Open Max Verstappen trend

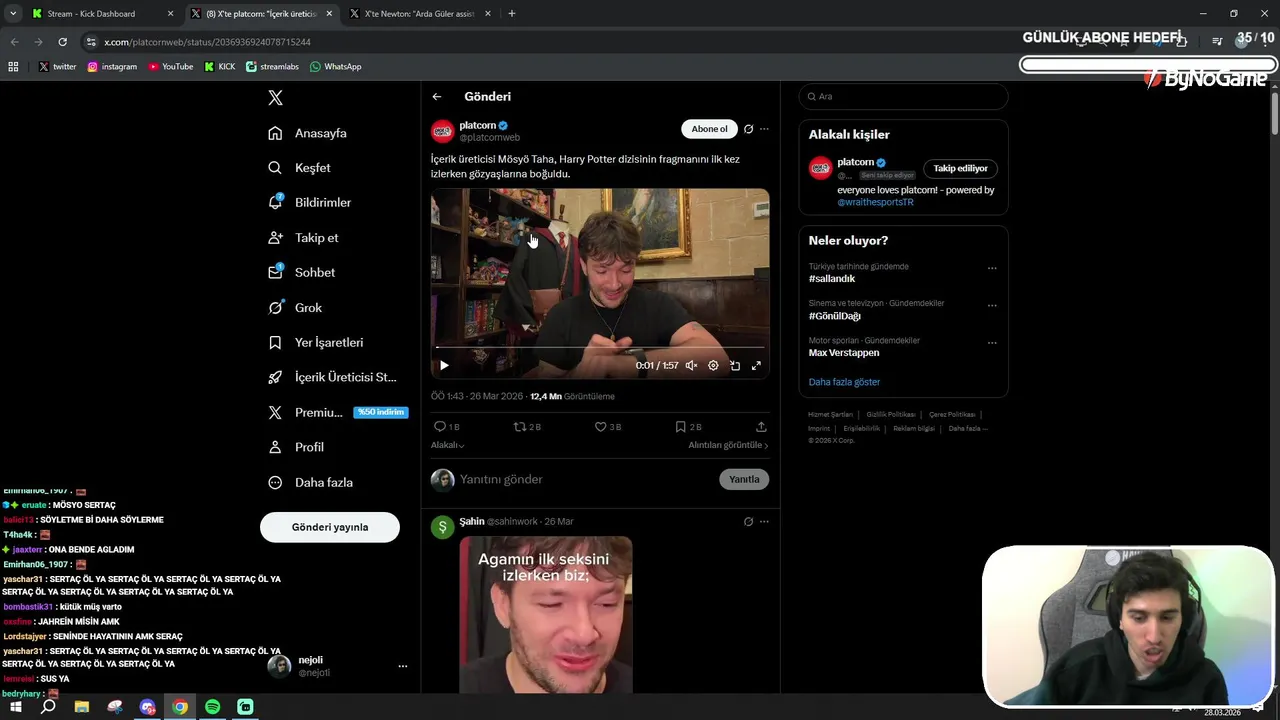coord(844,353)
